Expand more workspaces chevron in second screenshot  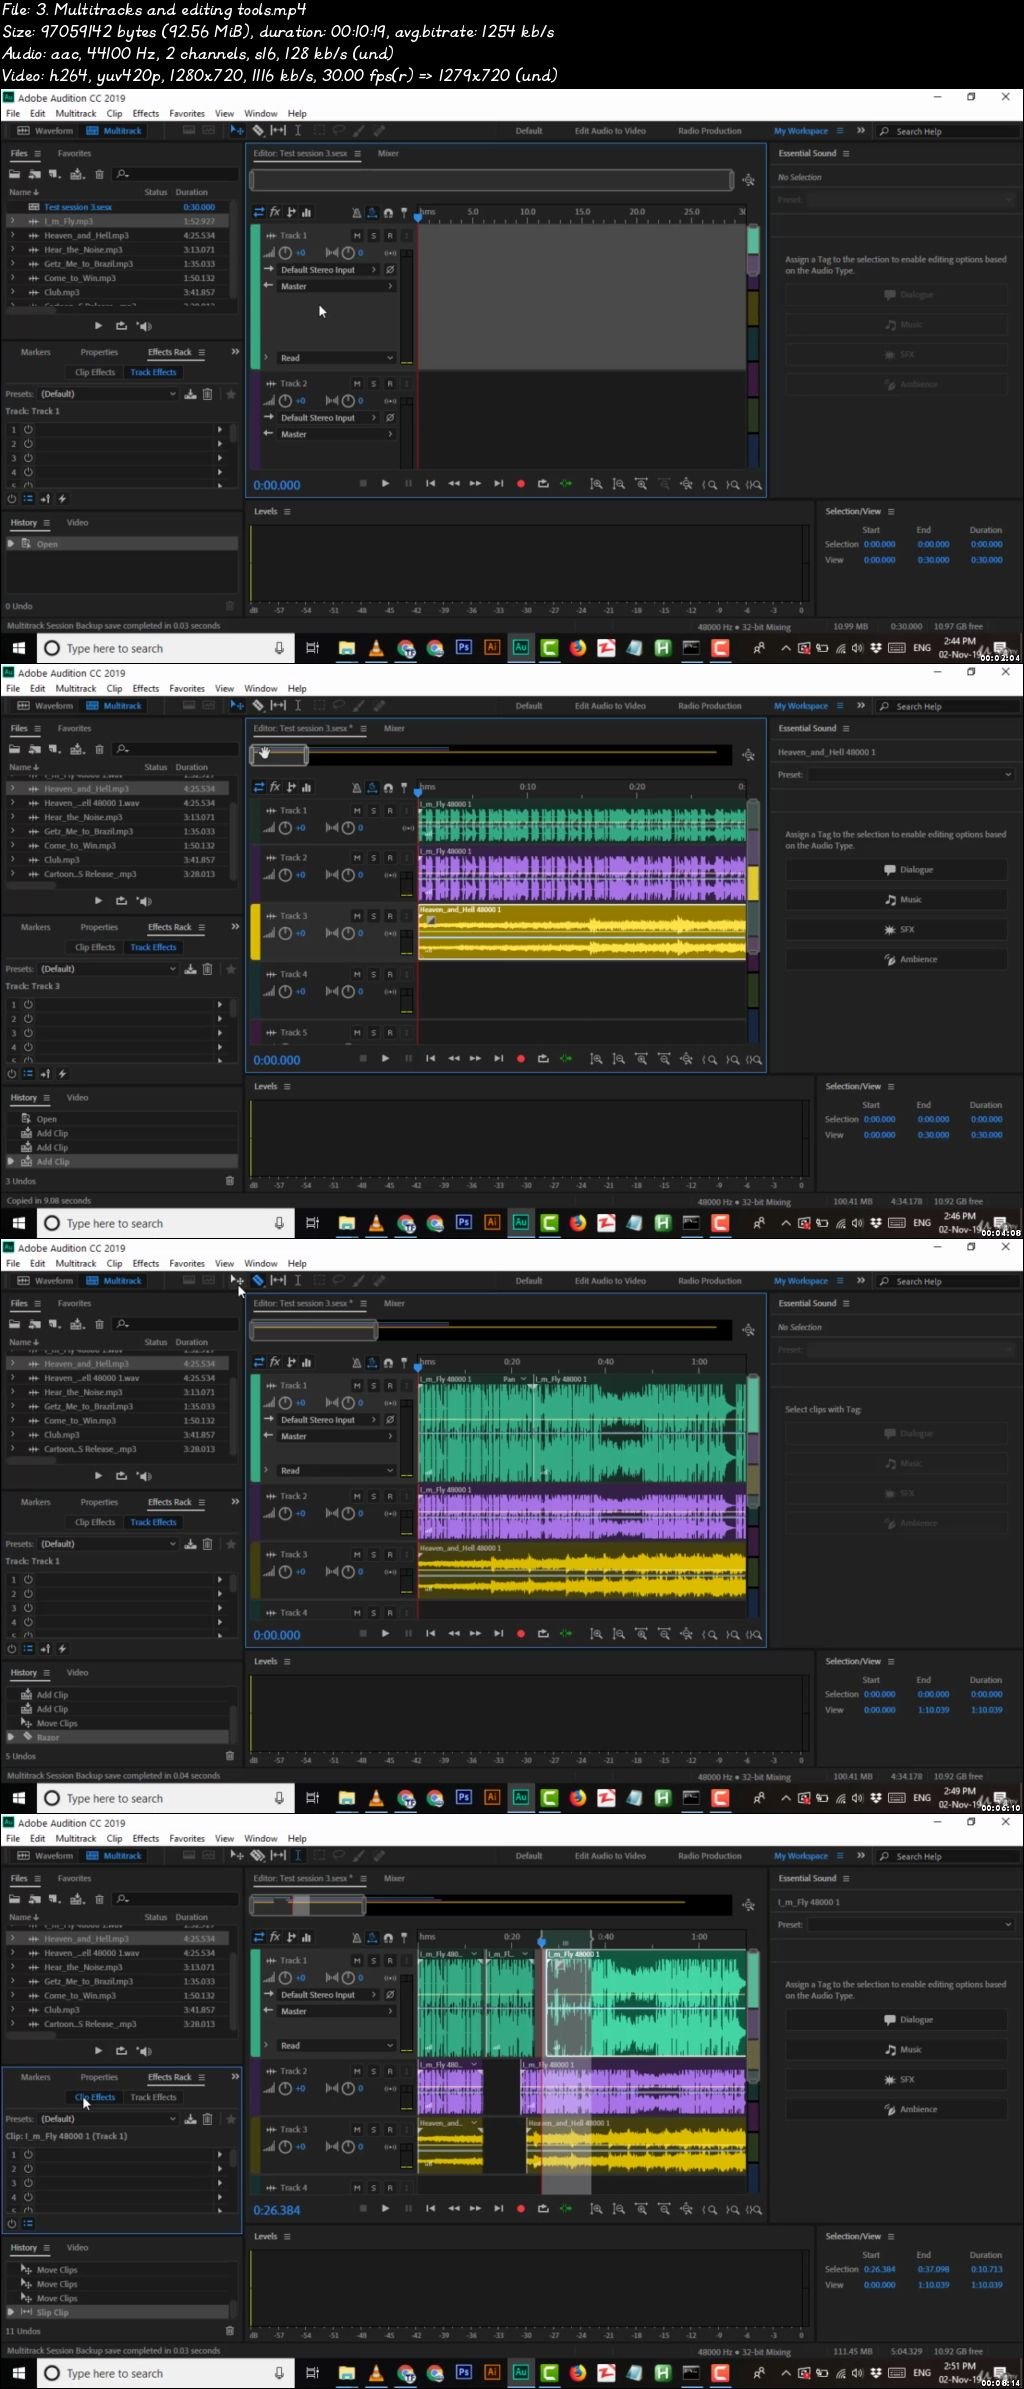[861, 705]
